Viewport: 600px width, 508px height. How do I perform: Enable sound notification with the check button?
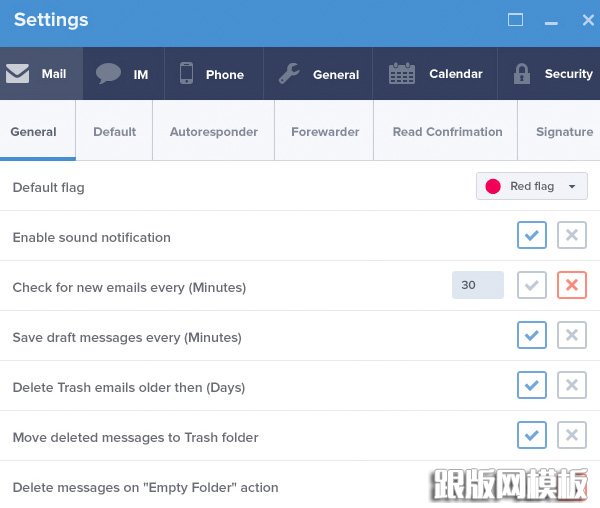[532, 235]
